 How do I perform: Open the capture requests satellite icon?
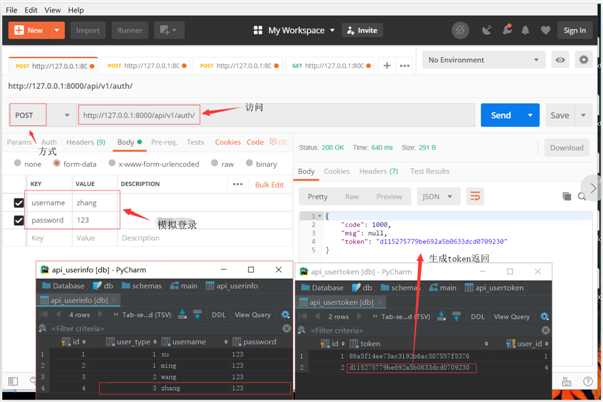[x=487, y=30]
